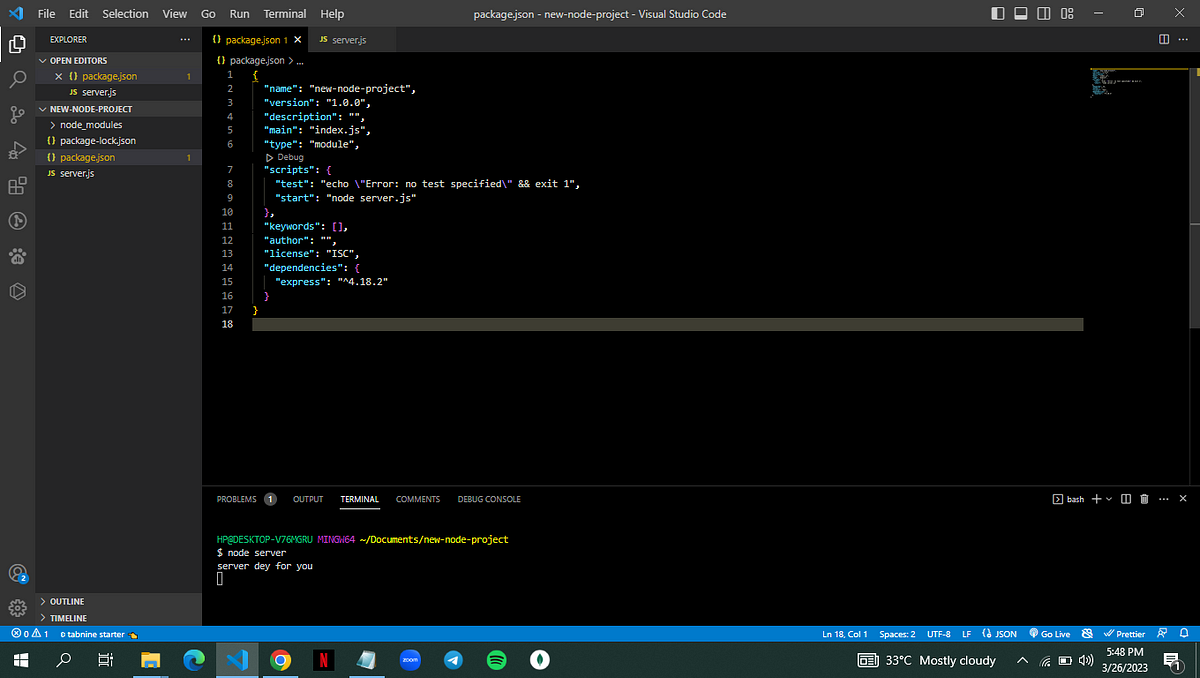
Task: Click Ln 18, Col 1 in status bar
Action: (x=844, y=634)
